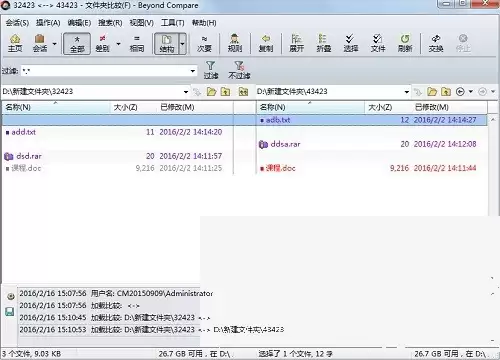The height and width of the screenshot is (360, 500).
Task: Open the 视图(V) menu
Action: point(141,23)
